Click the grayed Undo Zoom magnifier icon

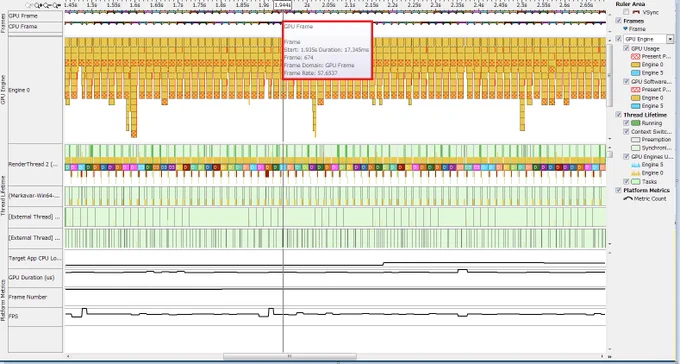point(29,6)
